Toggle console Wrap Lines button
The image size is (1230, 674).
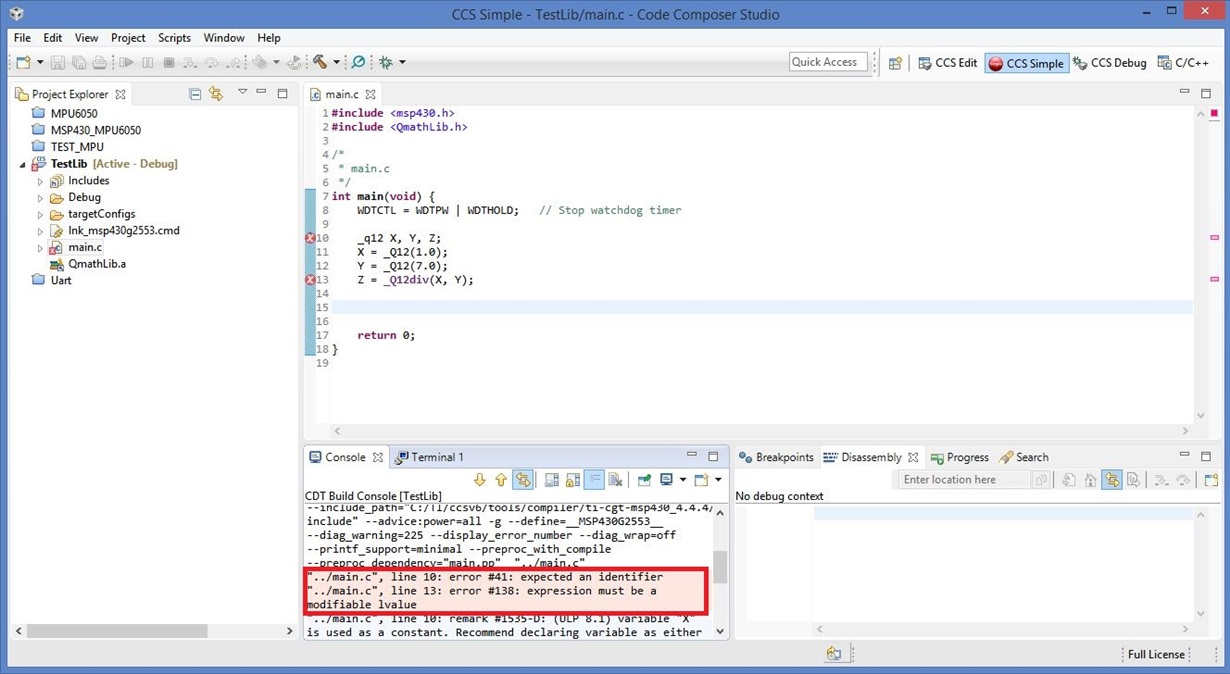pos(594,480)
